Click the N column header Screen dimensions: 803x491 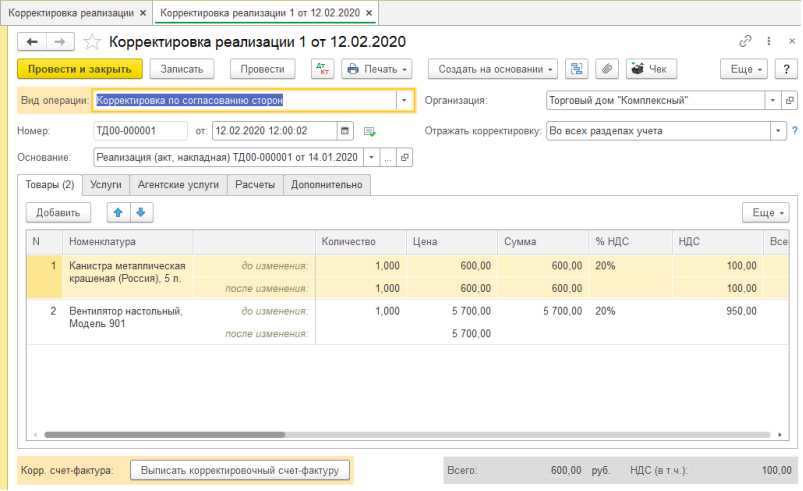[45, 242]
